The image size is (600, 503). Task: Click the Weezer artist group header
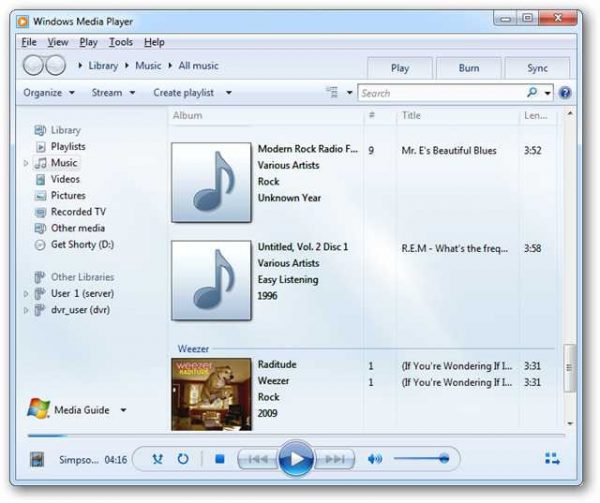[x=193, y=349]
